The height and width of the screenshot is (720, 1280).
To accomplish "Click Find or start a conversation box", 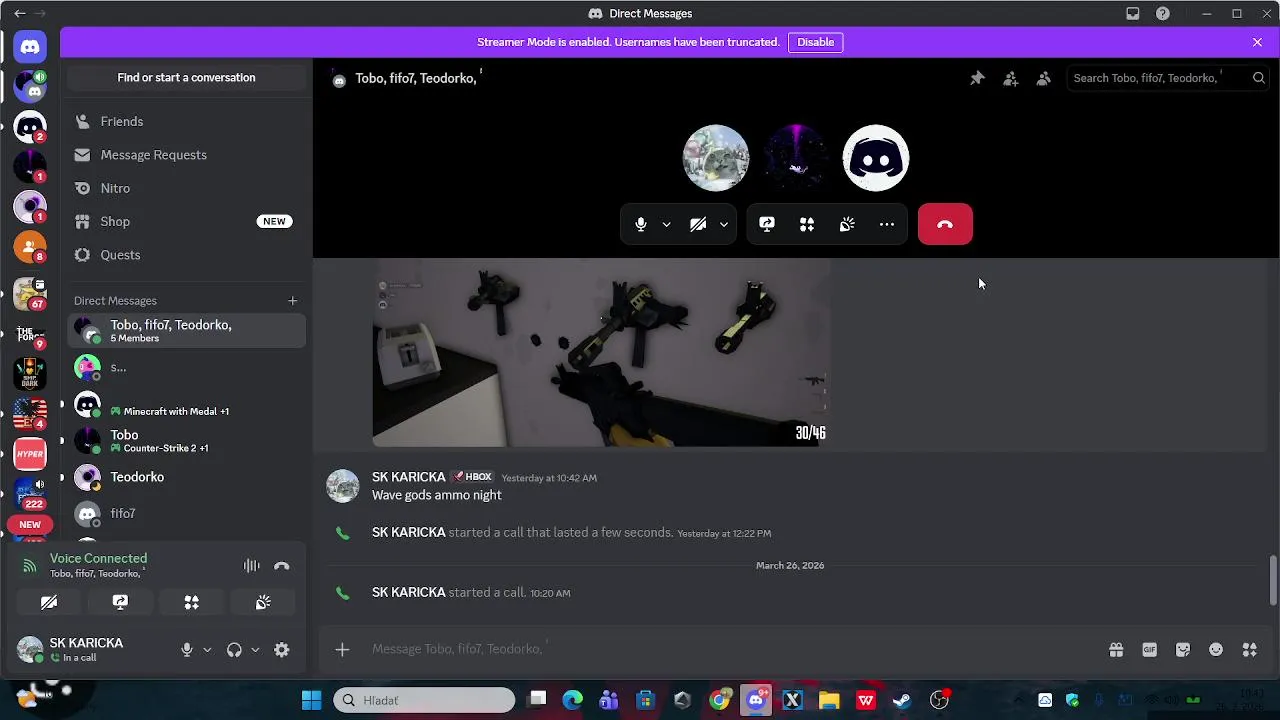I will [x=186, y=78].
